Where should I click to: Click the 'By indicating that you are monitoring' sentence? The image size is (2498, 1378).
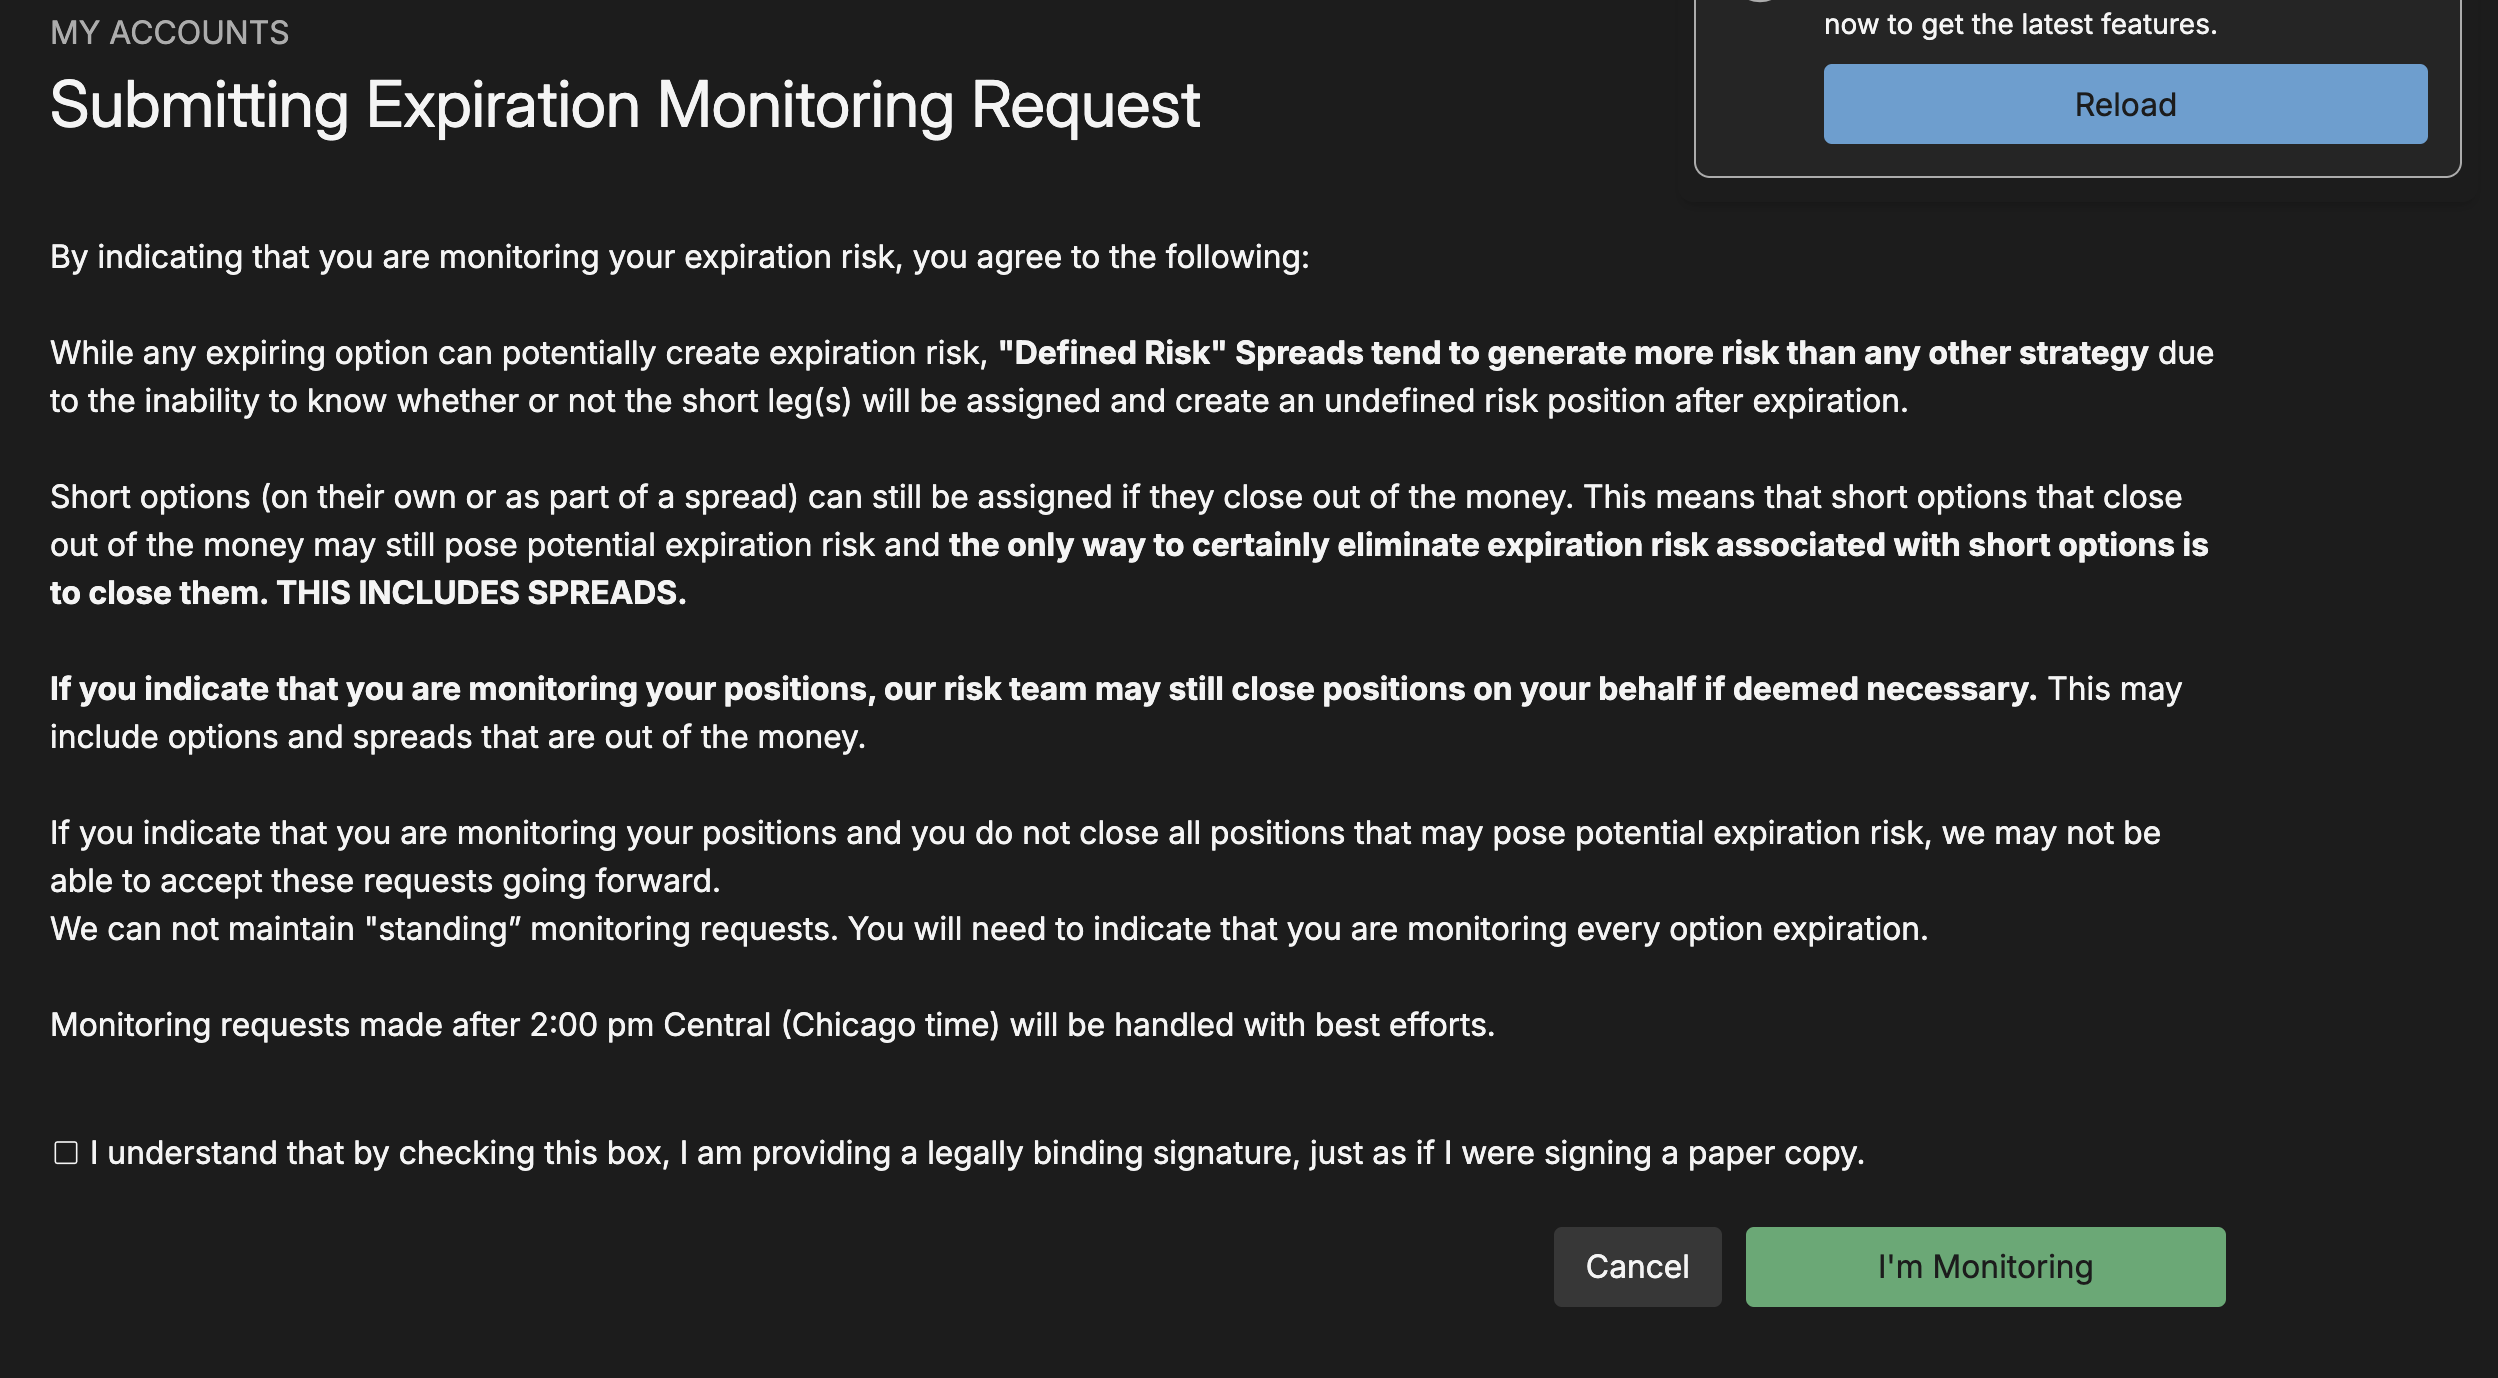click(x=680, y=257)
